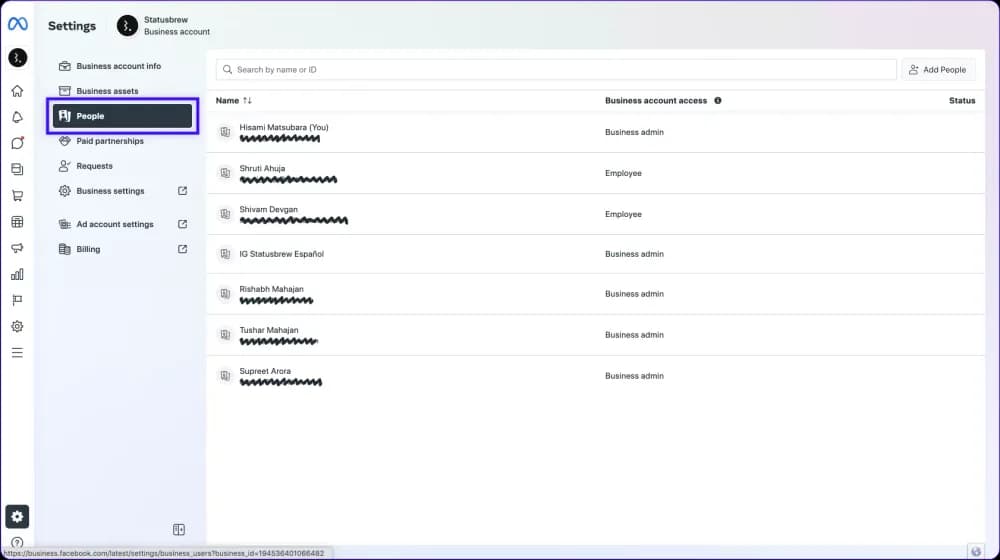Screen dimensions: 1000x560
Task: Click the Add People button
Action: coord(937,70)
